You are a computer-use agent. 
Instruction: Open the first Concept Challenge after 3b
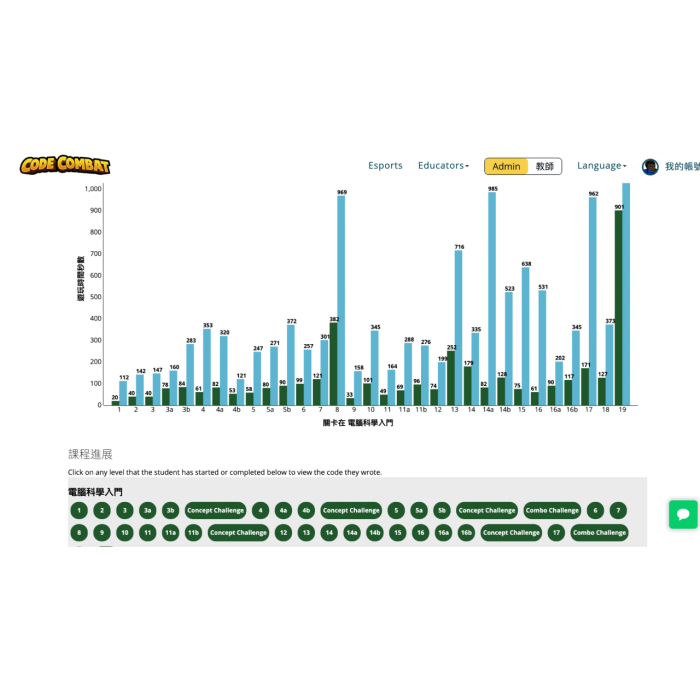pos(215,510)
